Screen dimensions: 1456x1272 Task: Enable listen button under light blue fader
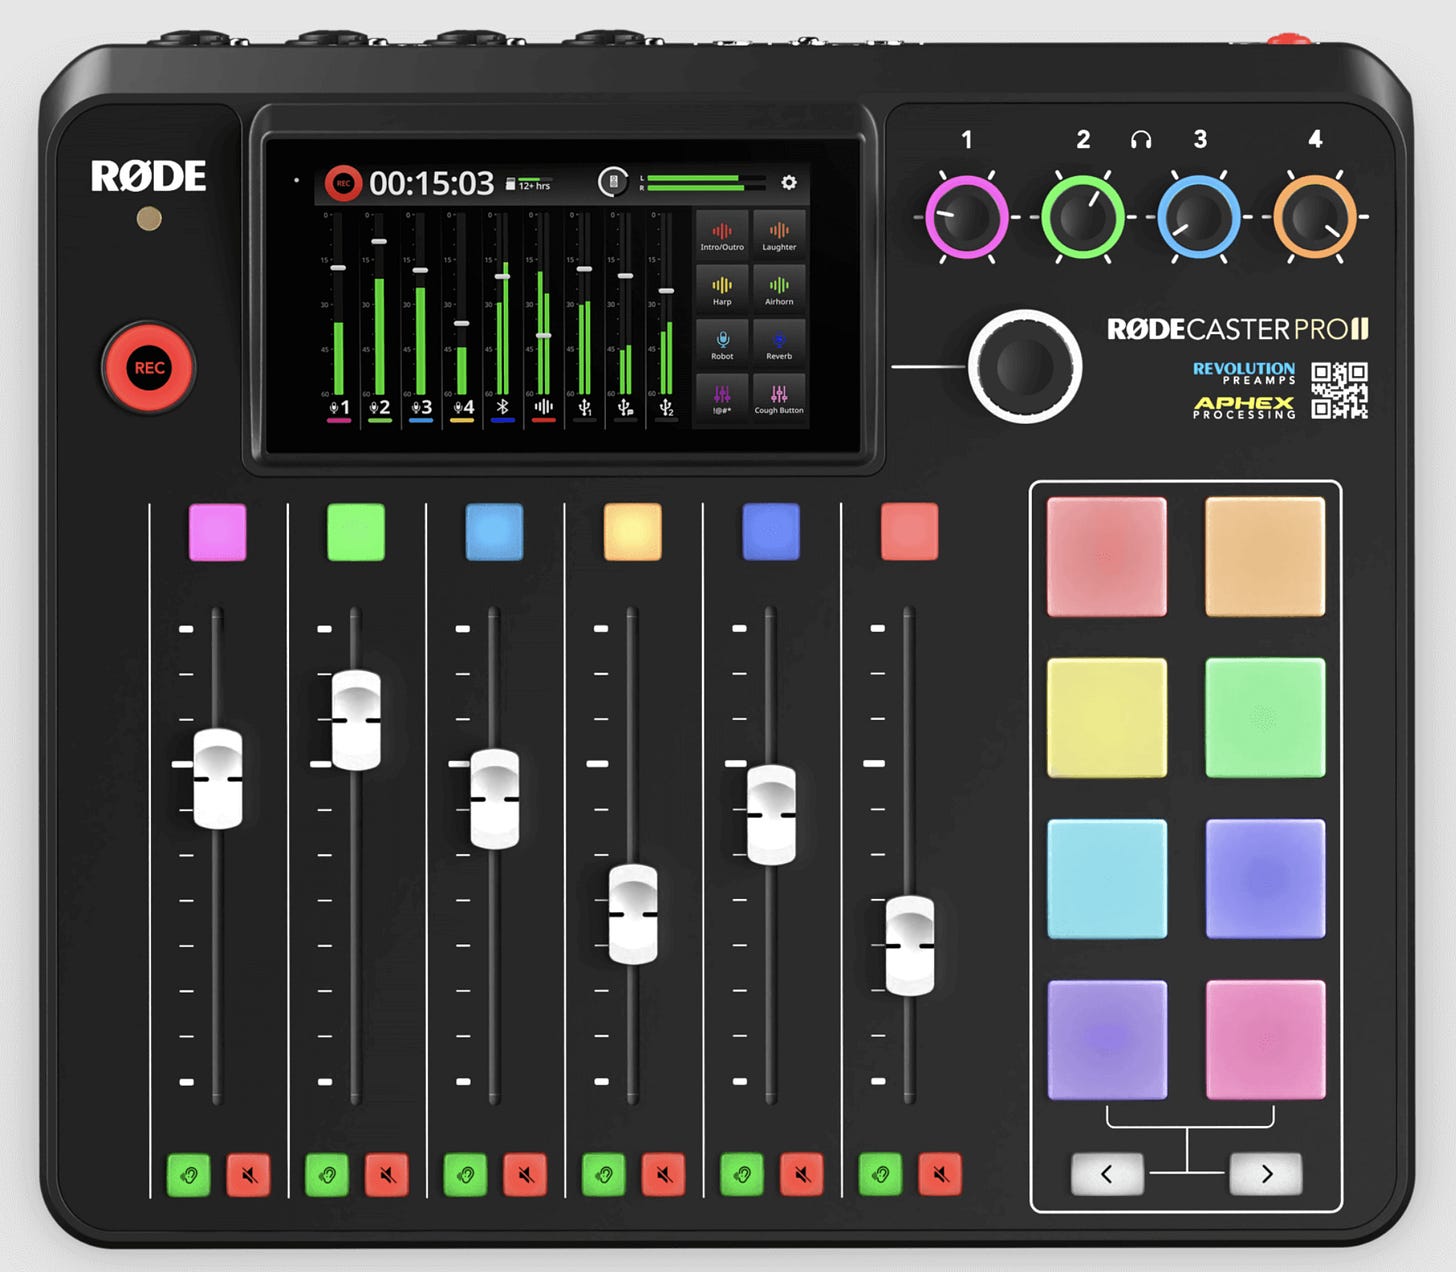pyautogui.click(x=465, y=1175)
